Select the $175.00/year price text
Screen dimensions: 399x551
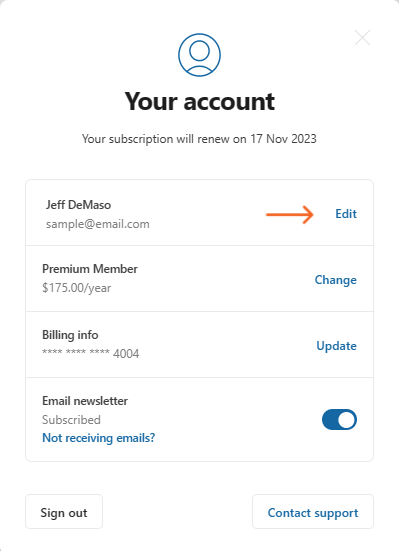coord(77,288)
